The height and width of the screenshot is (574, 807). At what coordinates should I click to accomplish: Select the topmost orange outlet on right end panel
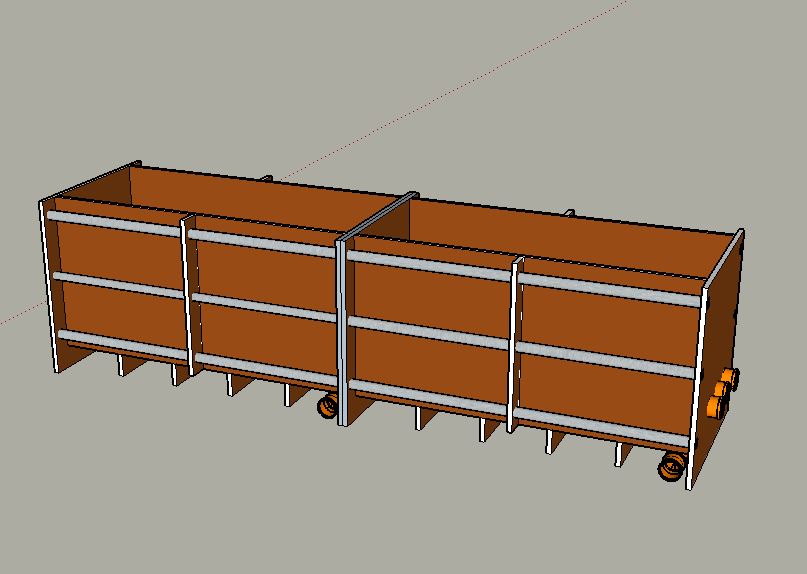tap(730, 378)
